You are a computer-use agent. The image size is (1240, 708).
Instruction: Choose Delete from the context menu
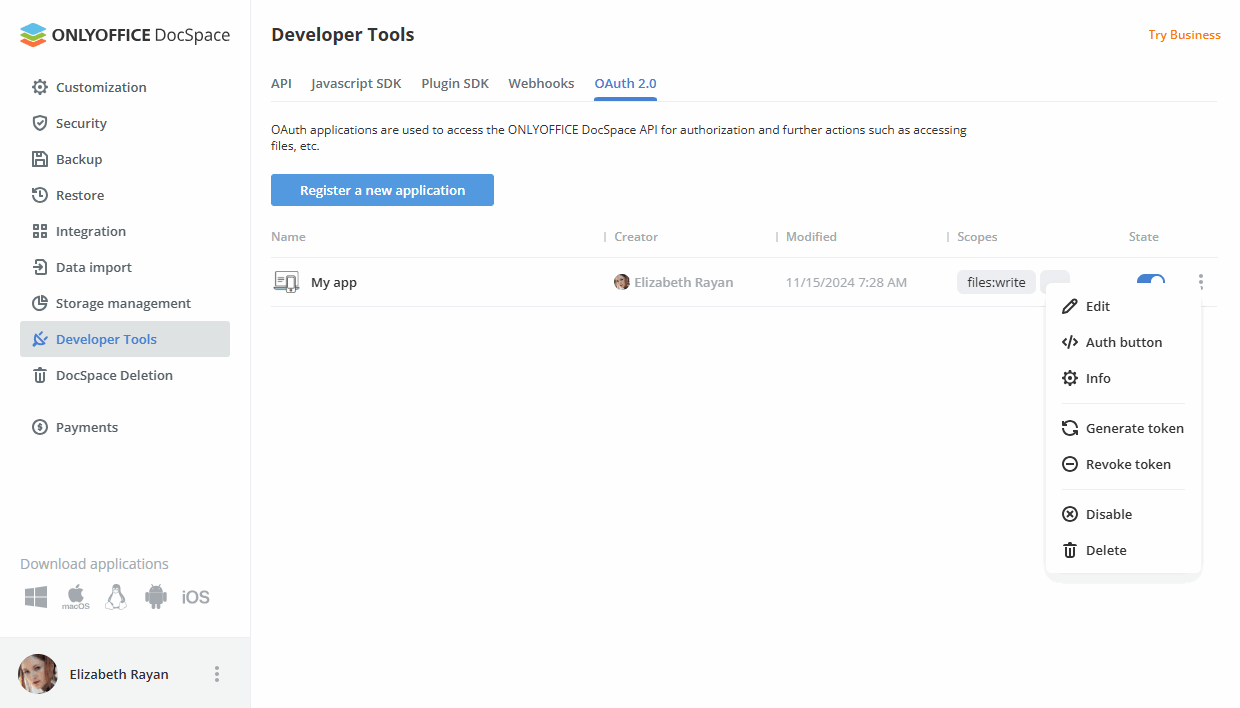(x=1123, y=550)
